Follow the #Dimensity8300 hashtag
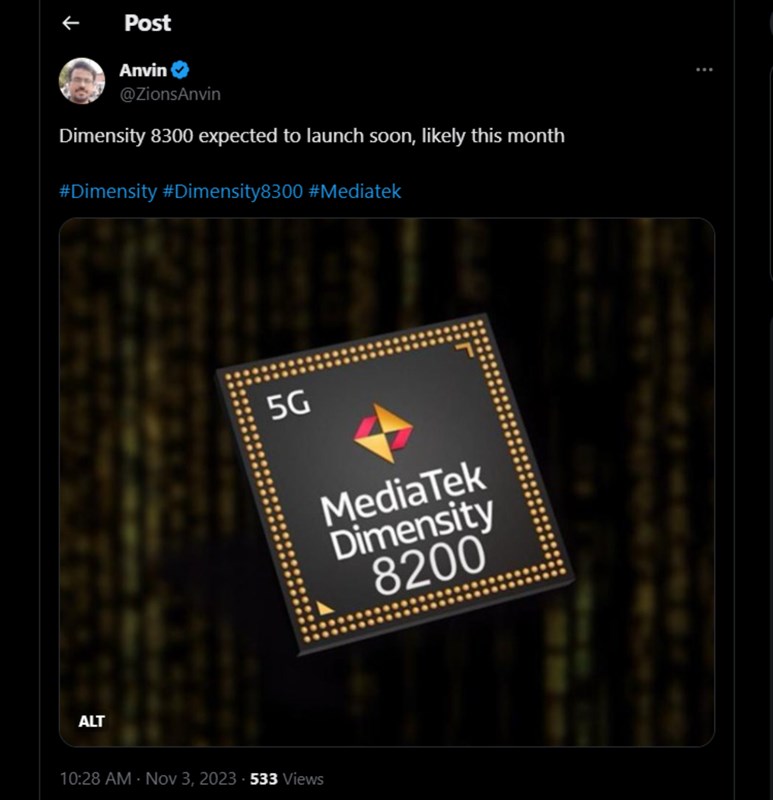773x800 pixels. (x=232, y=191)
